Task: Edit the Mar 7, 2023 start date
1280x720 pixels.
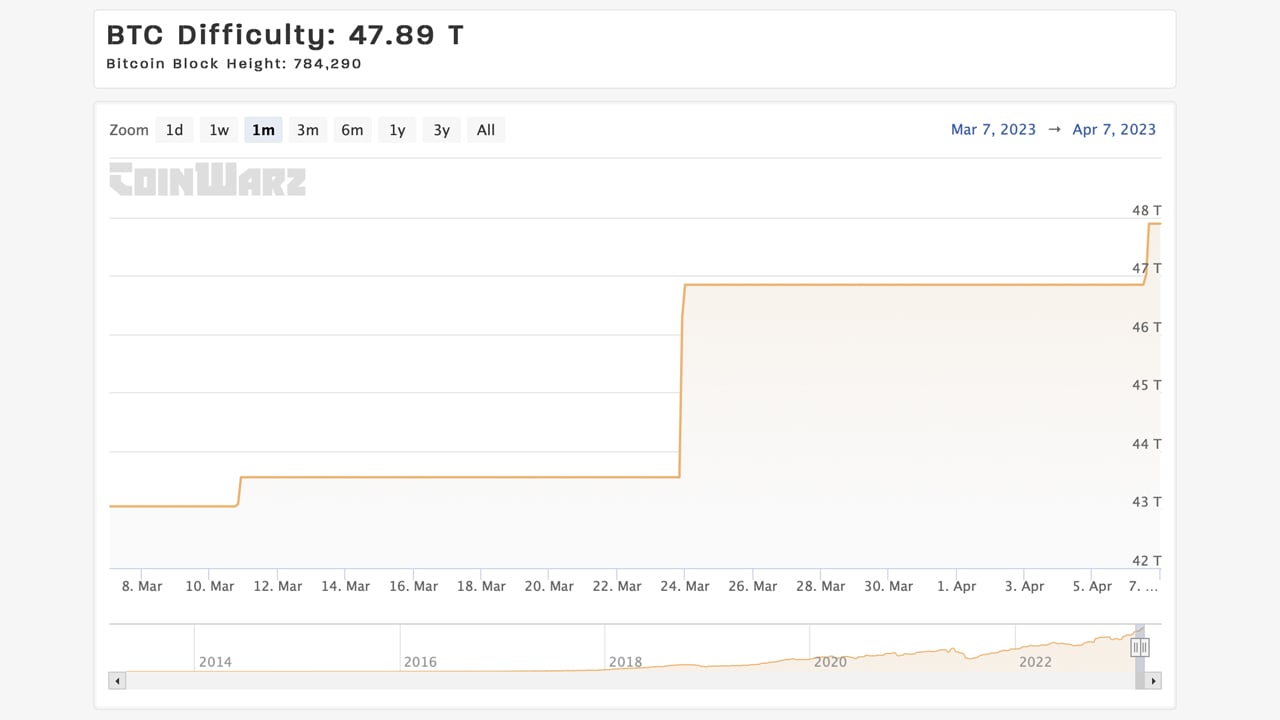Action: click(x=993, y=130)
